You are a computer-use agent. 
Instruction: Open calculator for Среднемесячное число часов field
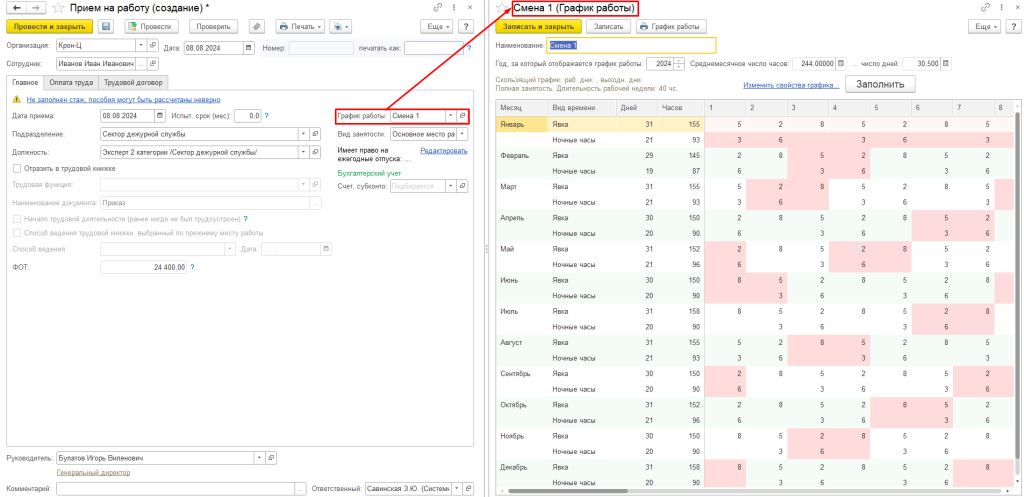840,64
